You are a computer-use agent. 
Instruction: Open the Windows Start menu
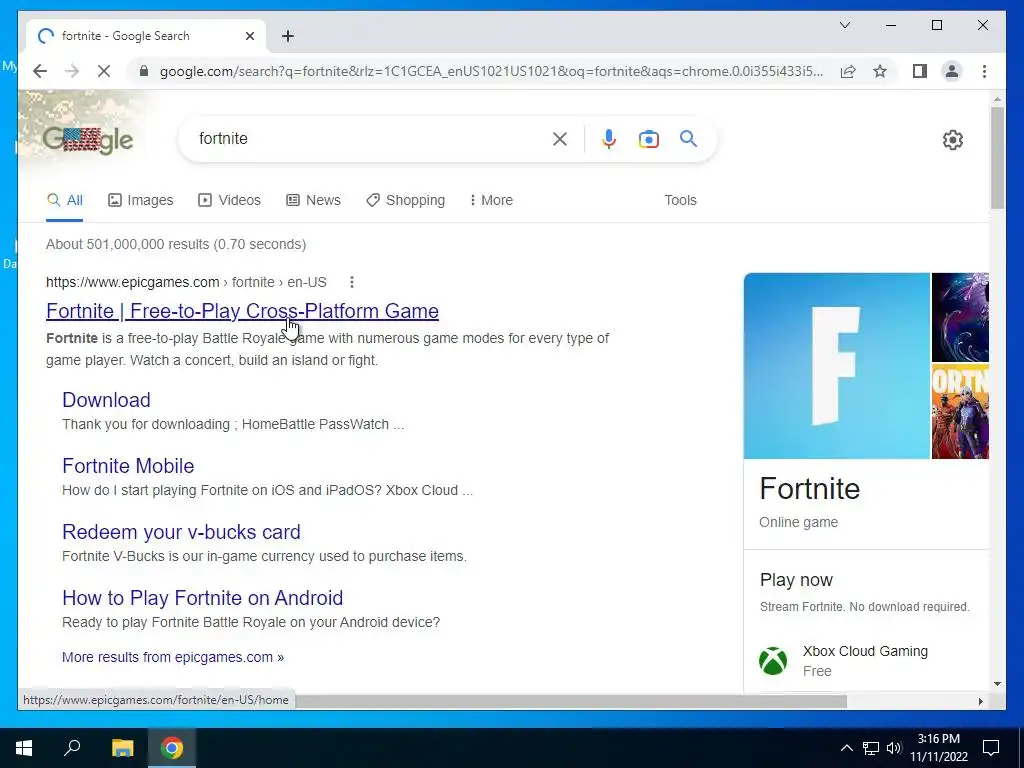point(24,748)
